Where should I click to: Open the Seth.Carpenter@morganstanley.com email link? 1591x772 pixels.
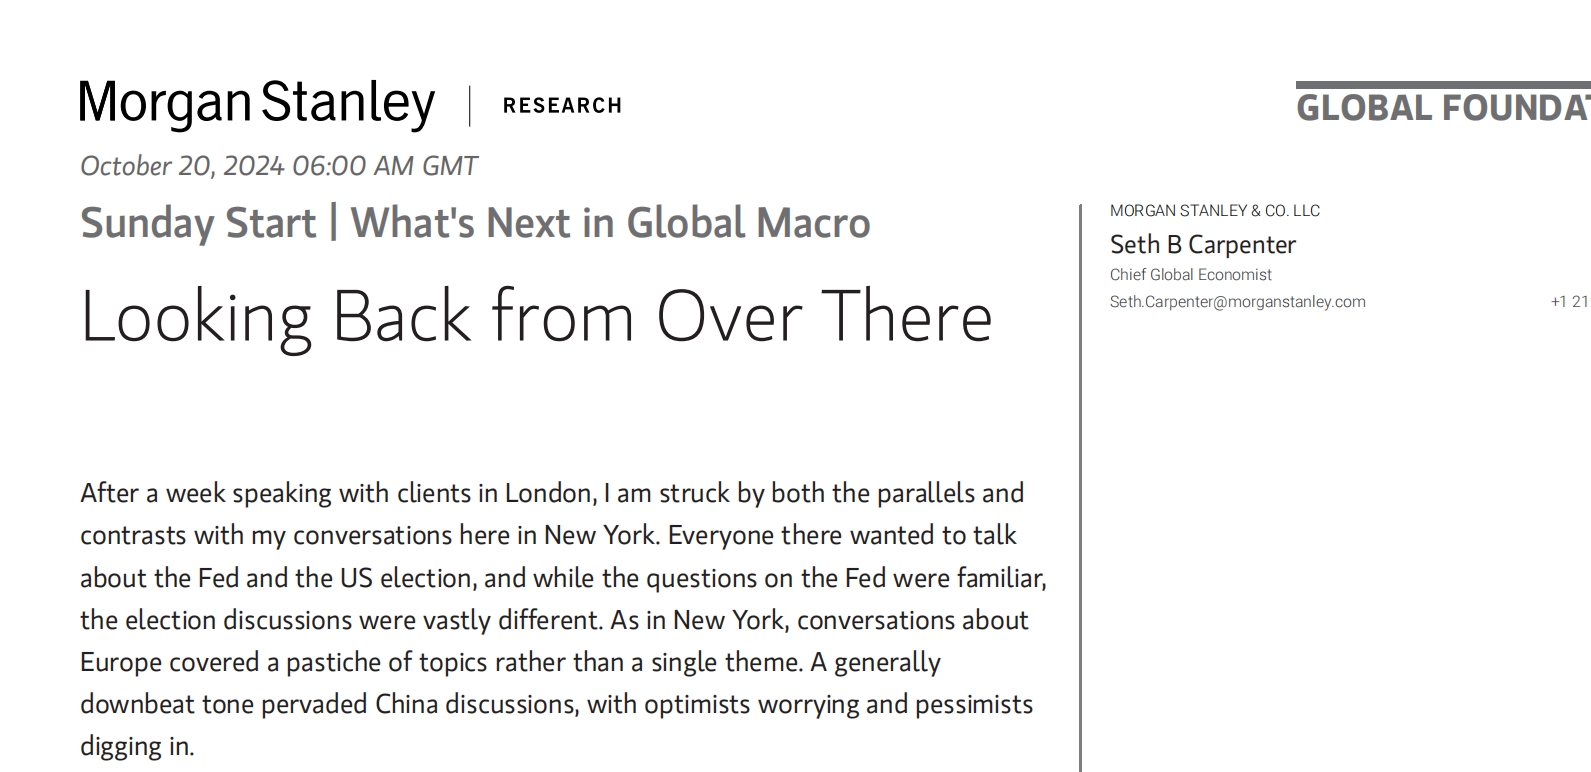pyautogui.click(x=1237, y=302)
